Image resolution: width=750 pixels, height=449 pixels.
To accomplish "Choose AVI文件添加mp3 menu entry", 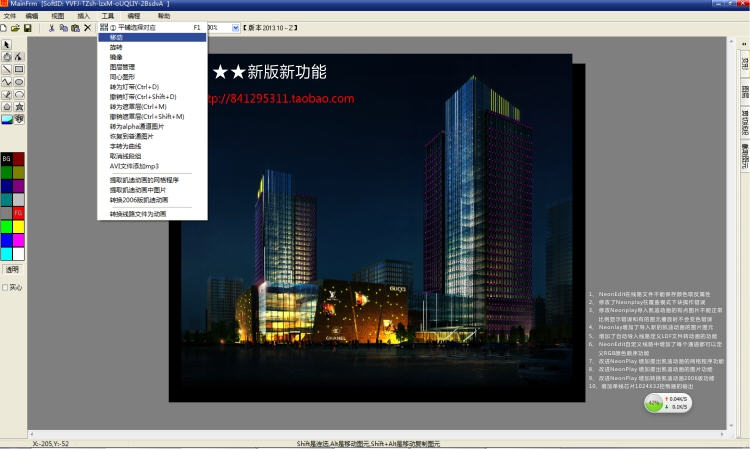I will coord(152,166).
